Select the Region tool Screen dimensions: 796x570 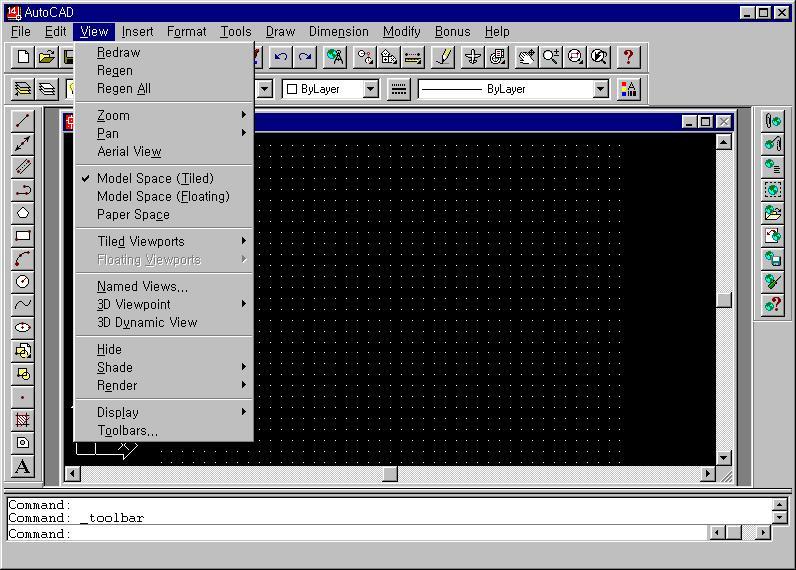click(x=23, y=443)
